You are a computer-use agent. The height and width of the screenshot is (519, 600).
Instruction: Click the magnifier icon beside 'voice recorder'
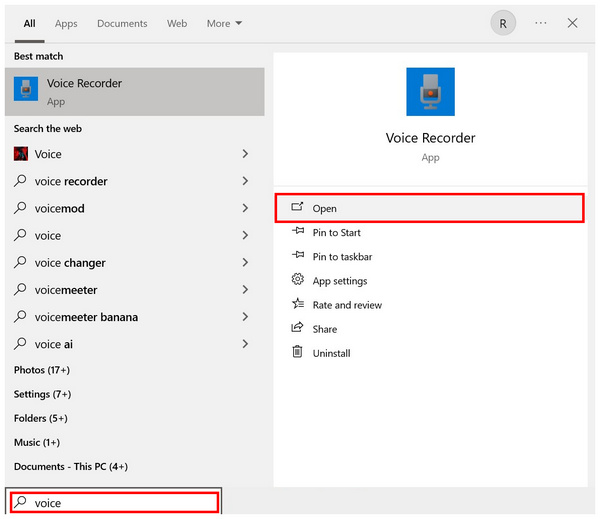click(x=20, y=181)
